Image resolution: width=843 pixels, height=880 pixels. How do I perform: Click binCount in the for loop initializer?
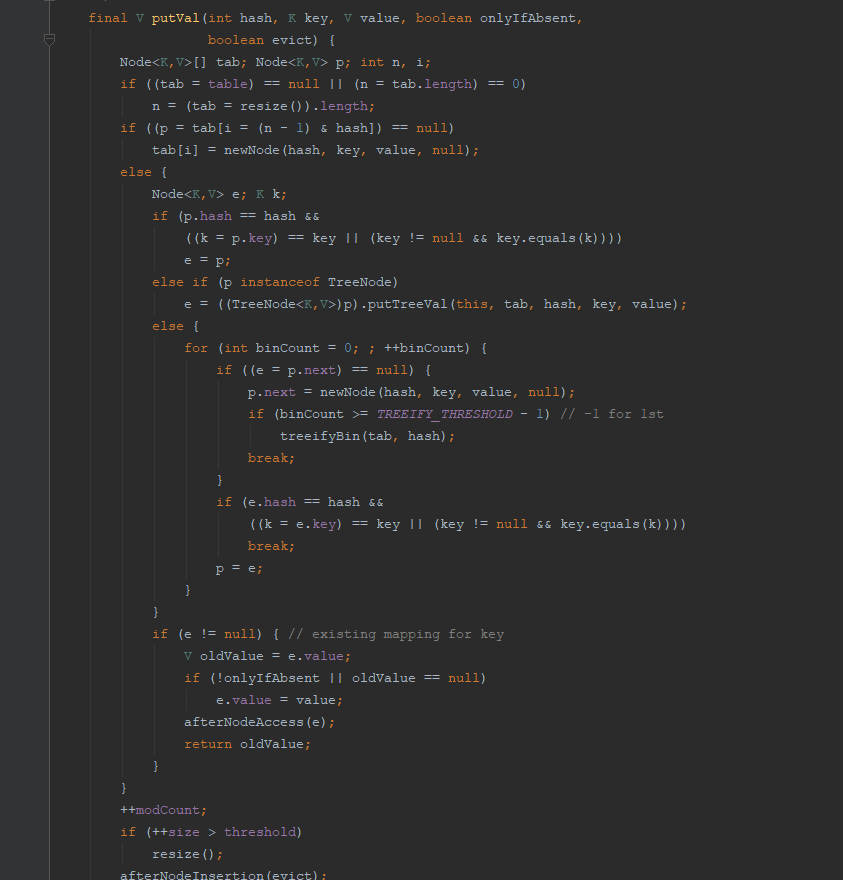pos(287,348)
